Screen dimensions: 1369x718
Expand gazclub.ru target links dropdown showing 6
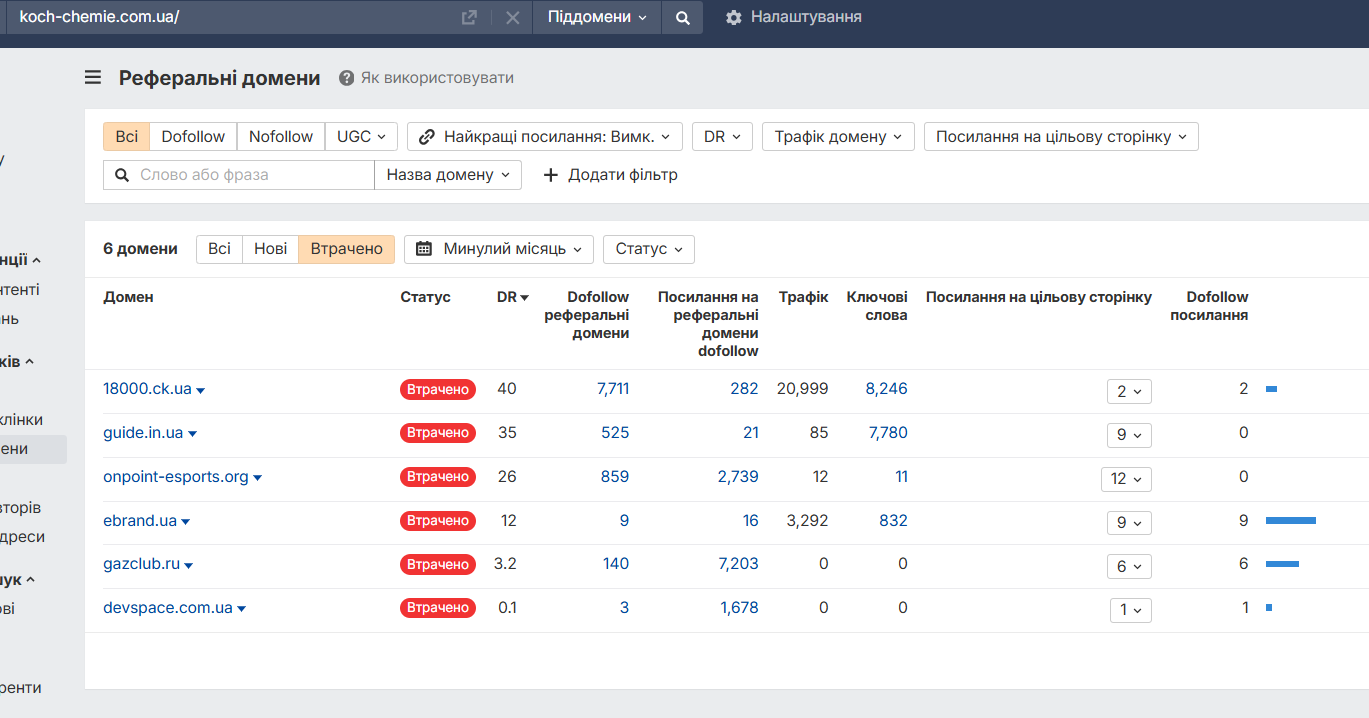click(1129, 567)
